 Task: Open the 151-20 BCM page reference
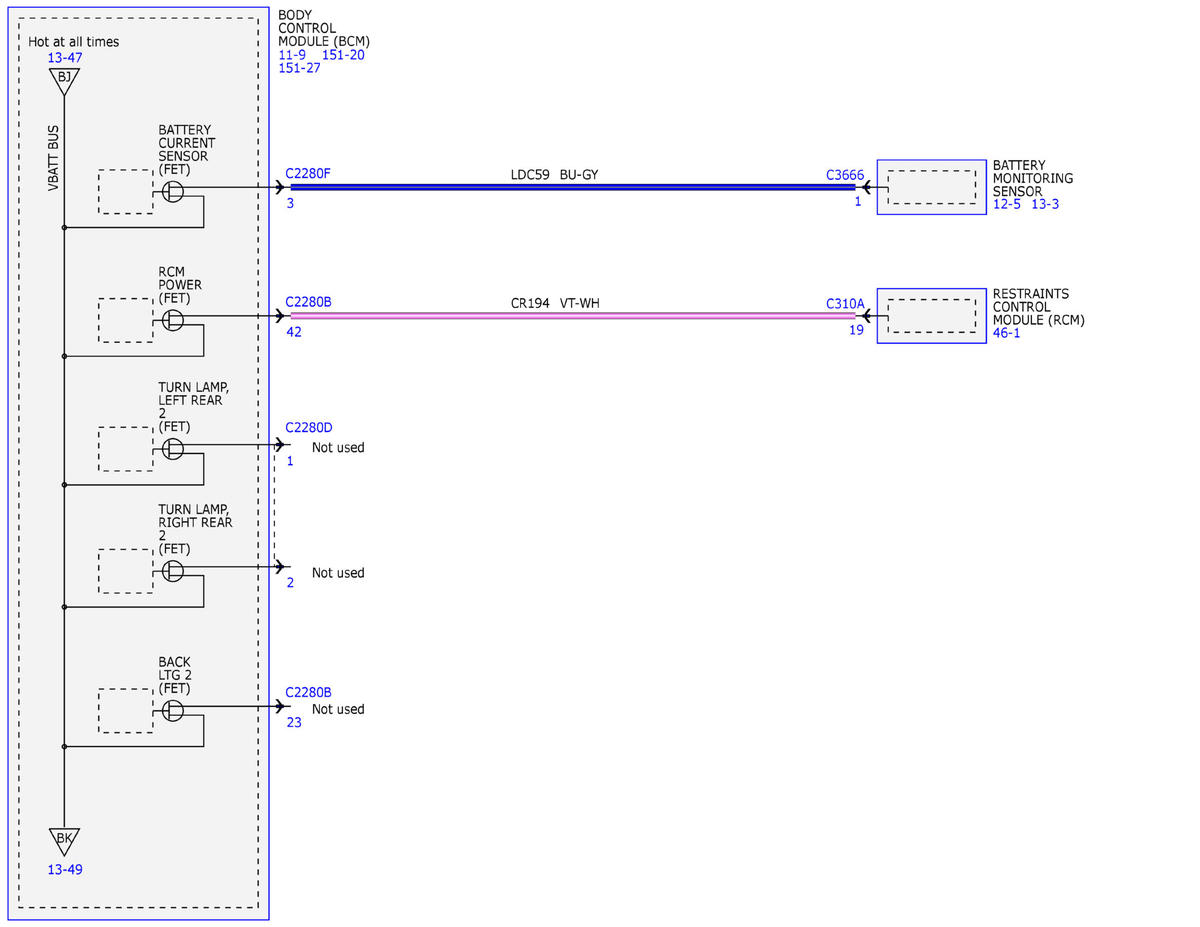click(x=343, y=55)
